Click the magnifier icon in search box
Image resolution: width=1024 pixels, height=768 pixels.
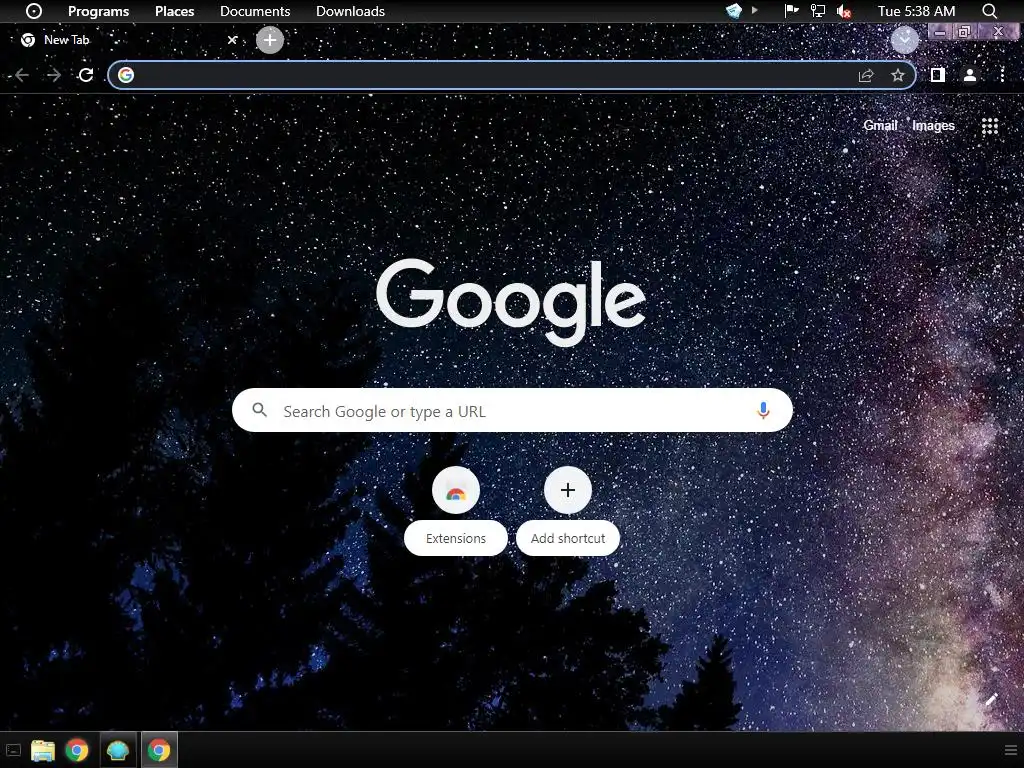tap(260, 410)
